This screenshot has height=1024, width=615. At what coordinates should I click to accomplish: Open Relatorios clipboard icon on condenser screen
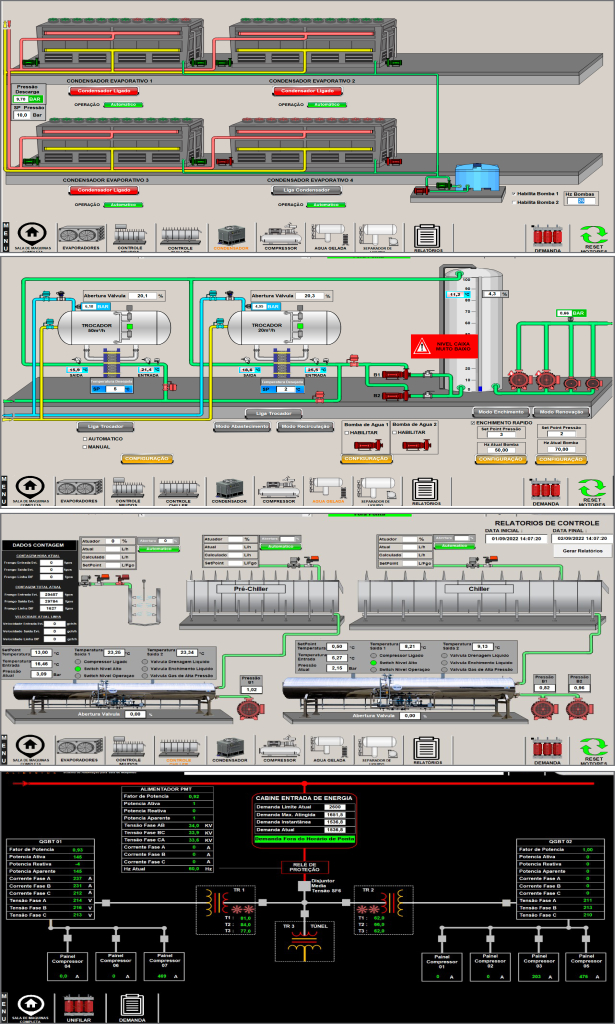[429, 237]
